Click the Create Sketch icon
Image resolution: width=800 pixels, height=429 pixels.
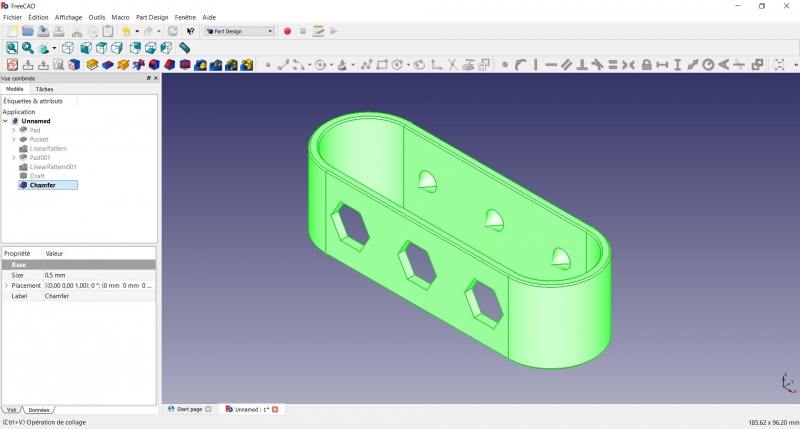pyautogui.click(x=12, y=65)
